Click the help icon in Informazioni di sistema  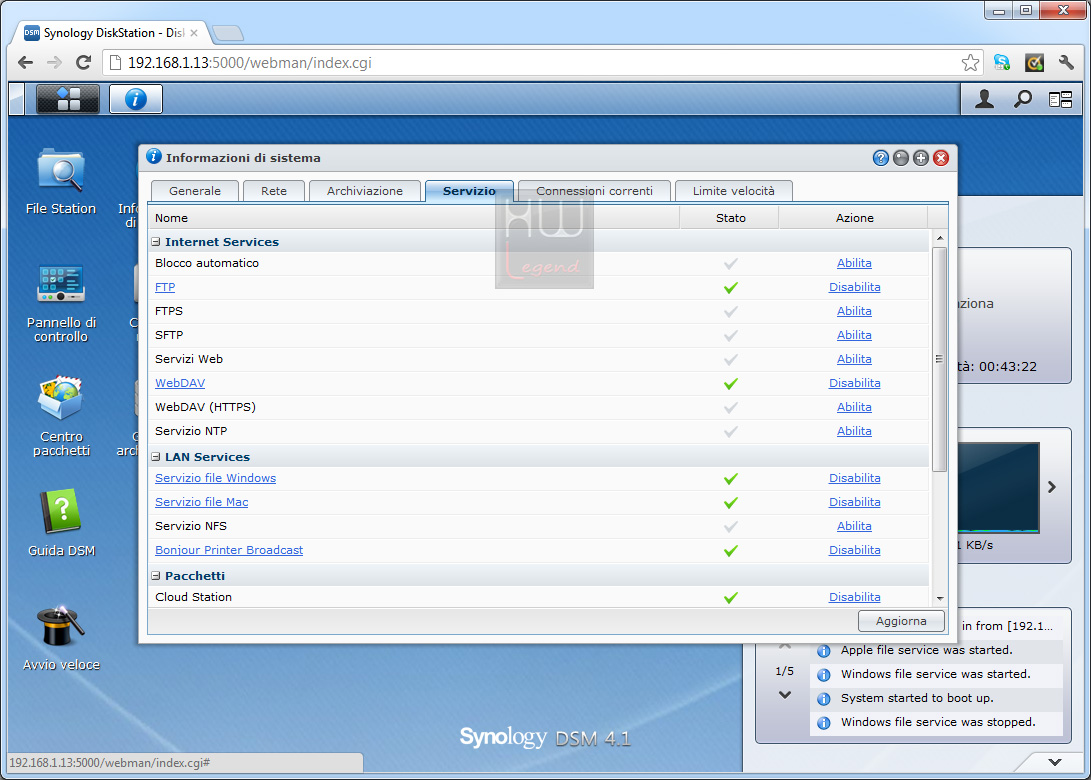880,158
